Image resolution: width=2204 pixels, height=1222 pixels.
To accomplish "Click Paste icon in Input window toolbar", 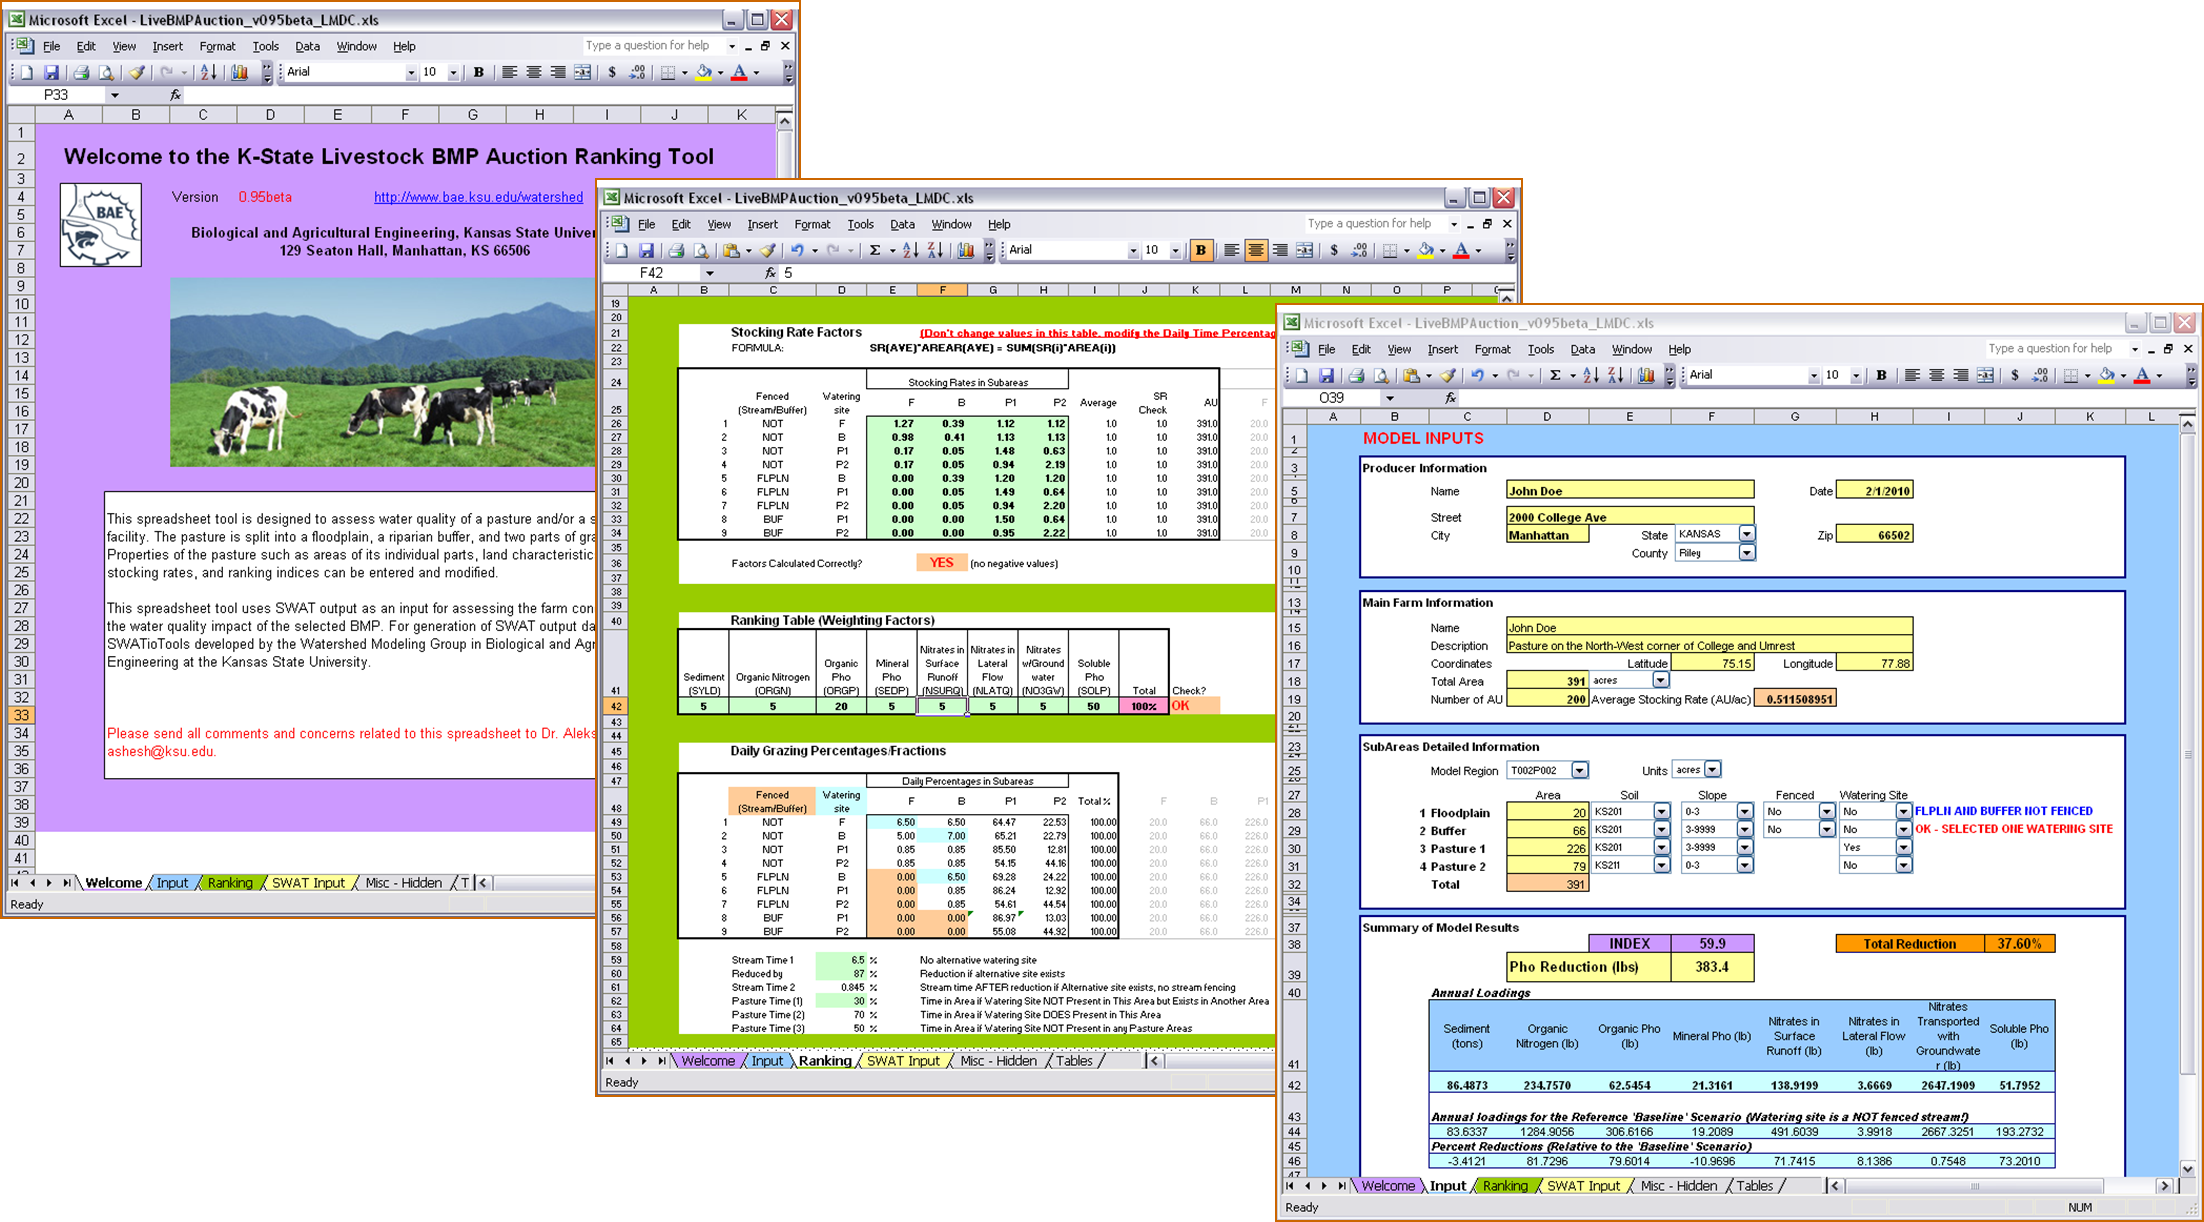I will 1411,376.
